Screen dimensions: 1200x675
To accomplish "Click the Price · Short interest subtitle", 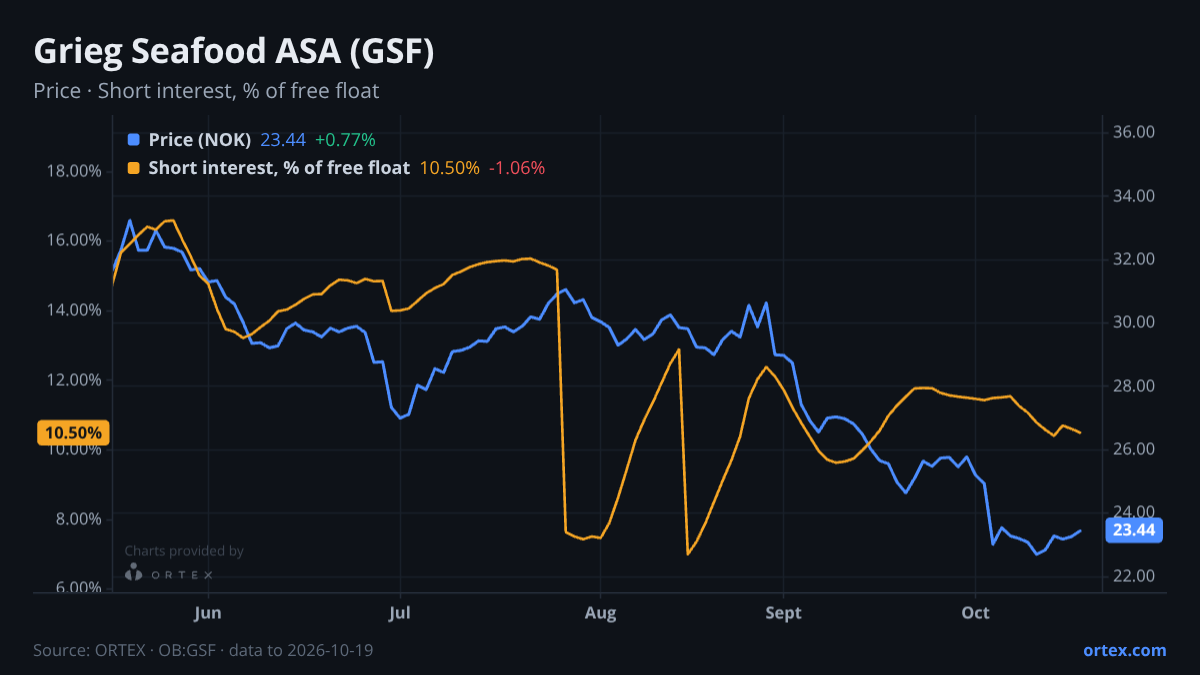I will [x=206, y=91].
